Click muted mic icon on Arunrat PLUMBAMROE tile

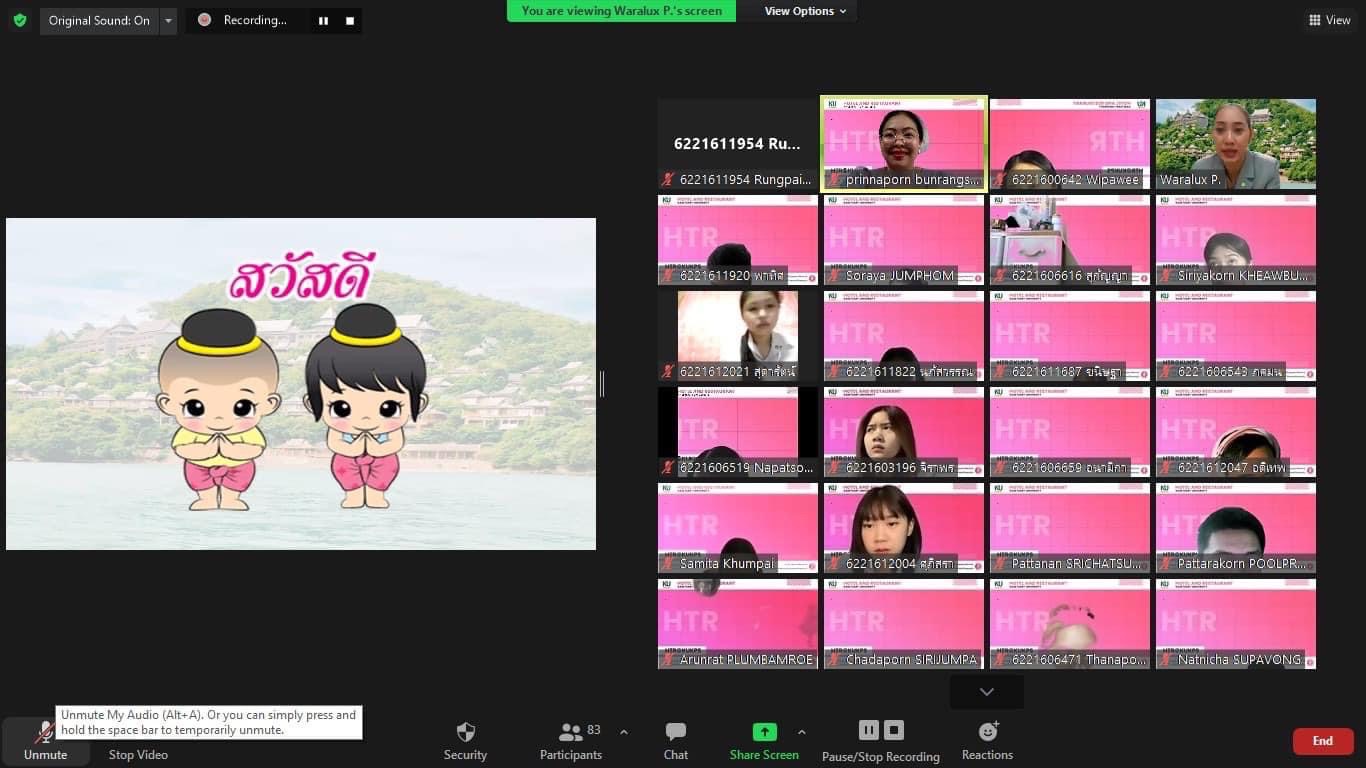[x=668, y=660]
